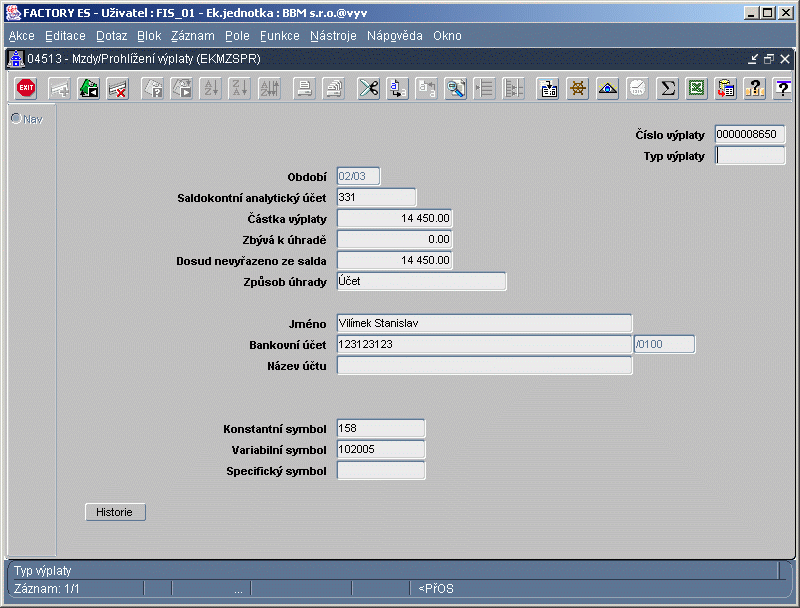Click the greyed paste field icon
This screenshot has width=800, height=608.
point(427,88)
